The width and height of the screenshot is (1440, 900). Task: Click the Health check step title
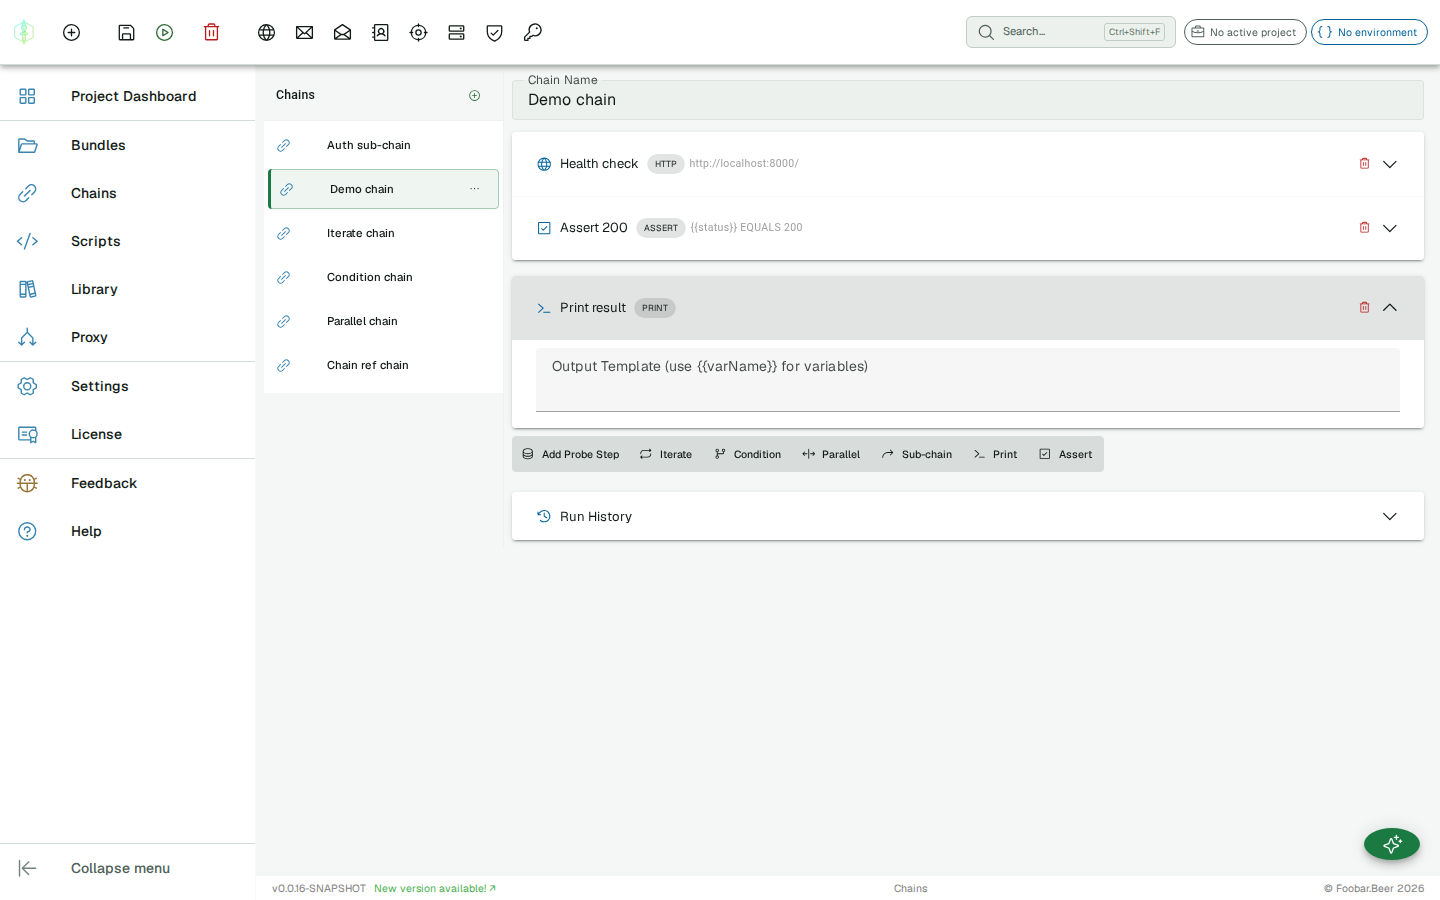(x=599, y=164)
